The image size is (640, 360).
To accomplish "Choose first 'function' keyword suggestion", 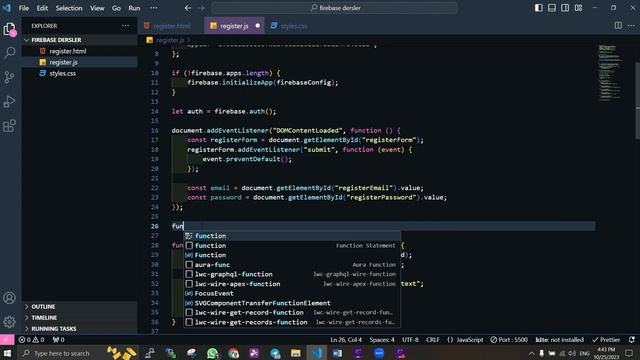I will (x=292, y=236).
